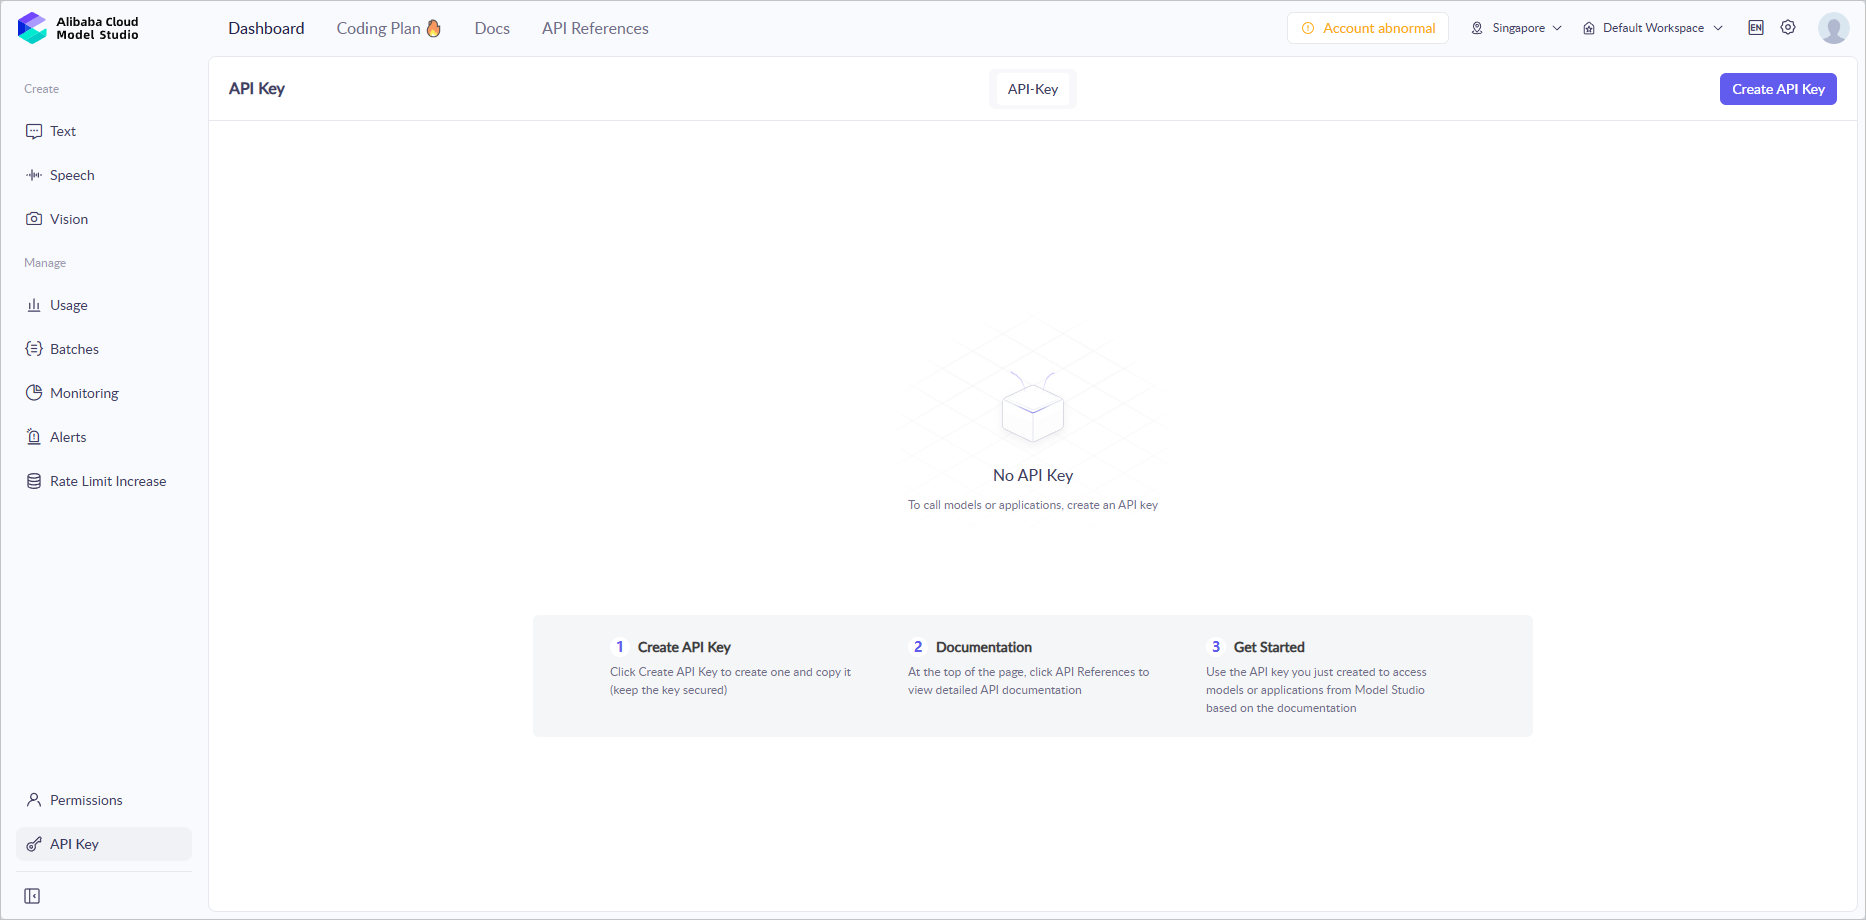
Task: Switch language with the EN icon
Action: pyautogui.click(x=1756, y=28)
